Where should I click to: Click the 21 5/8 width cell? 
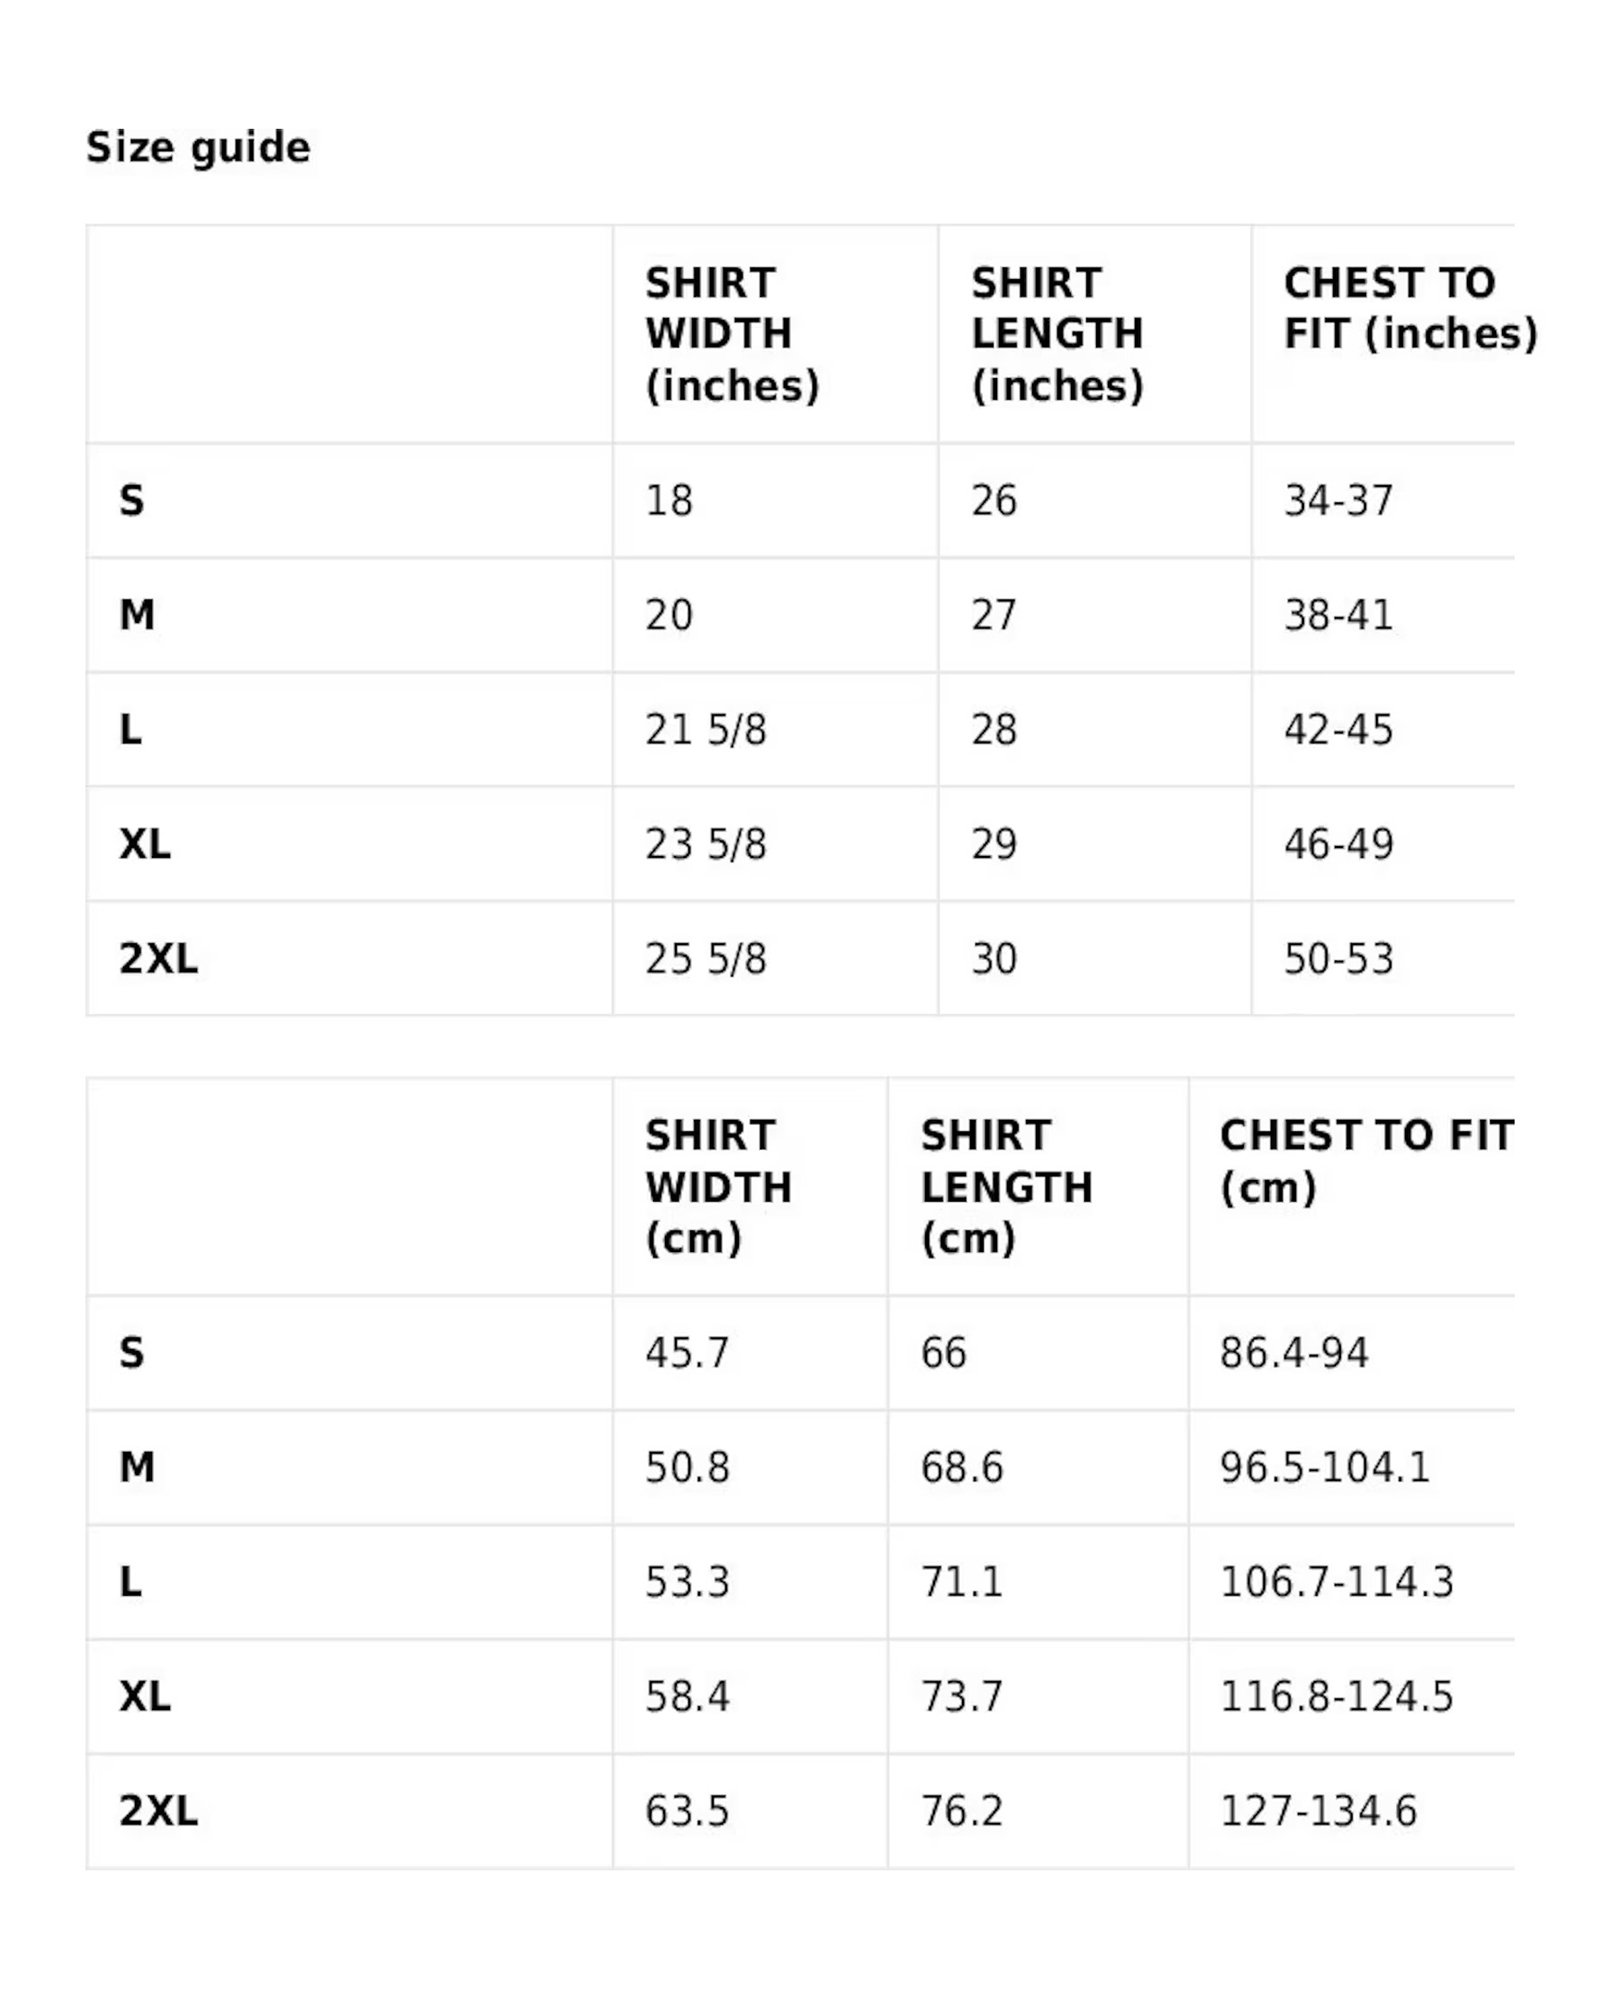pos(706,730)
